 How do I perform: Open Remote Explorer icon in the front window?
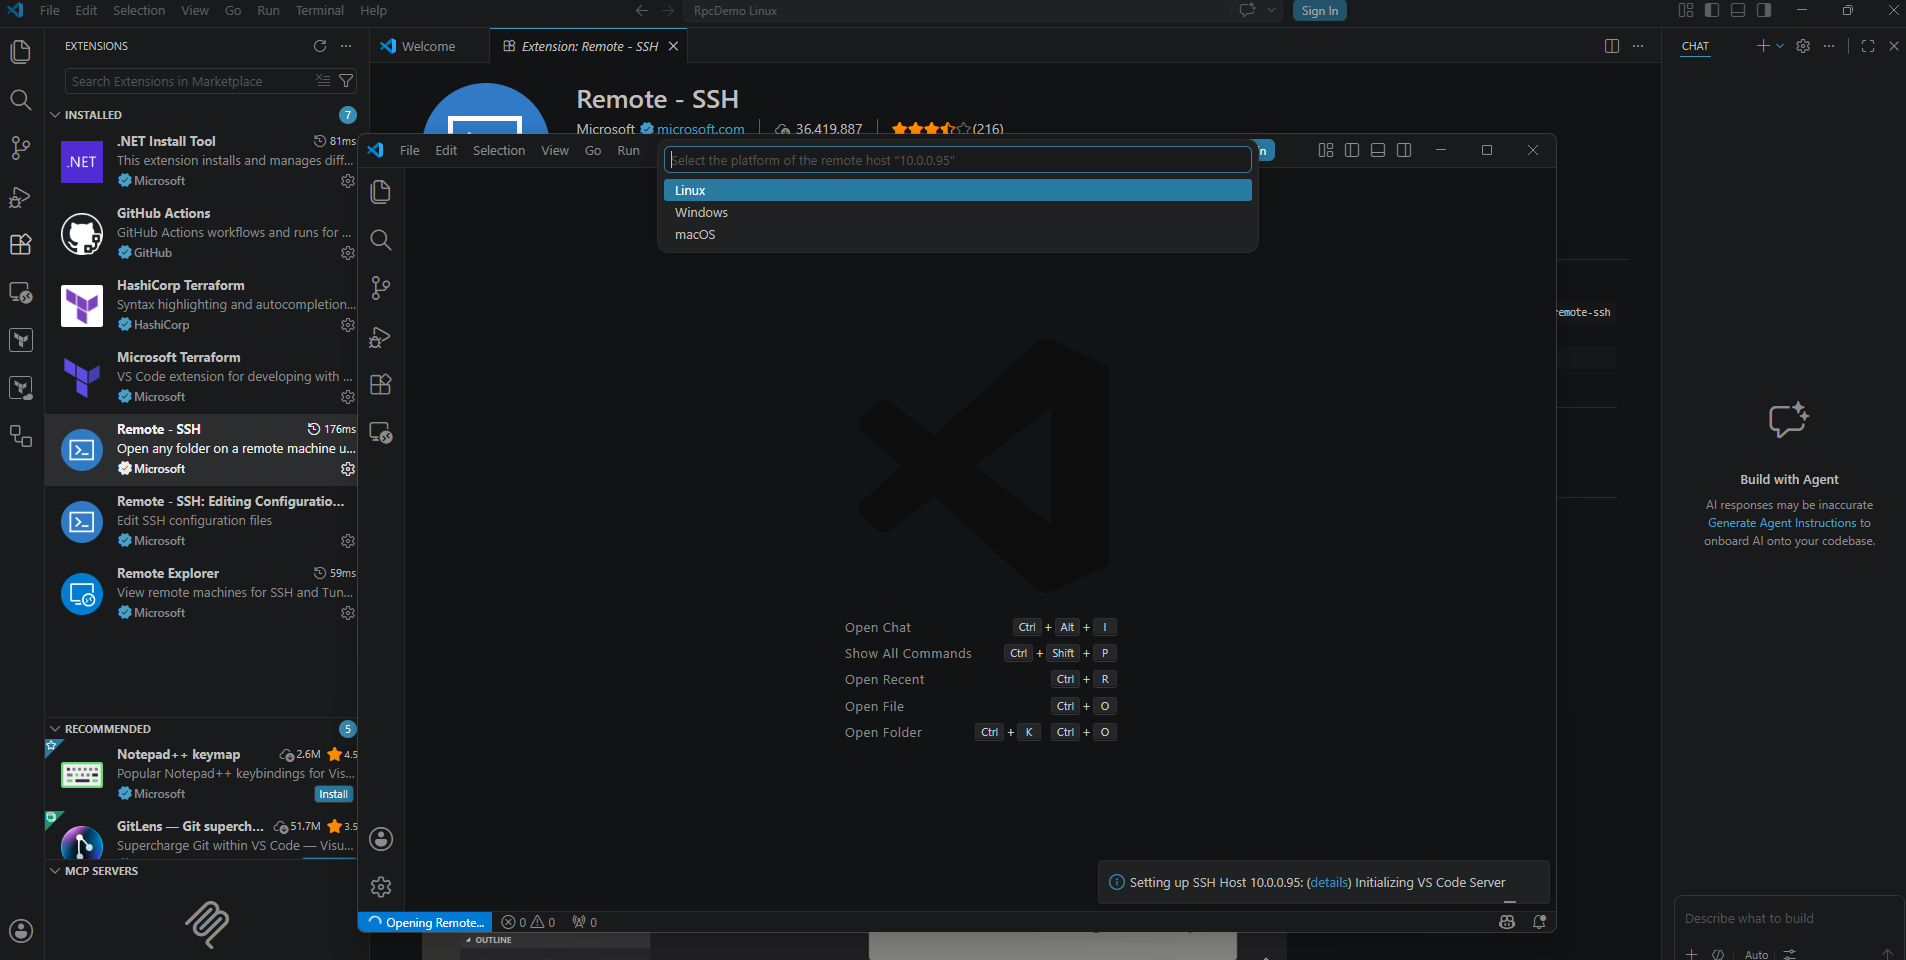[381, 433]
